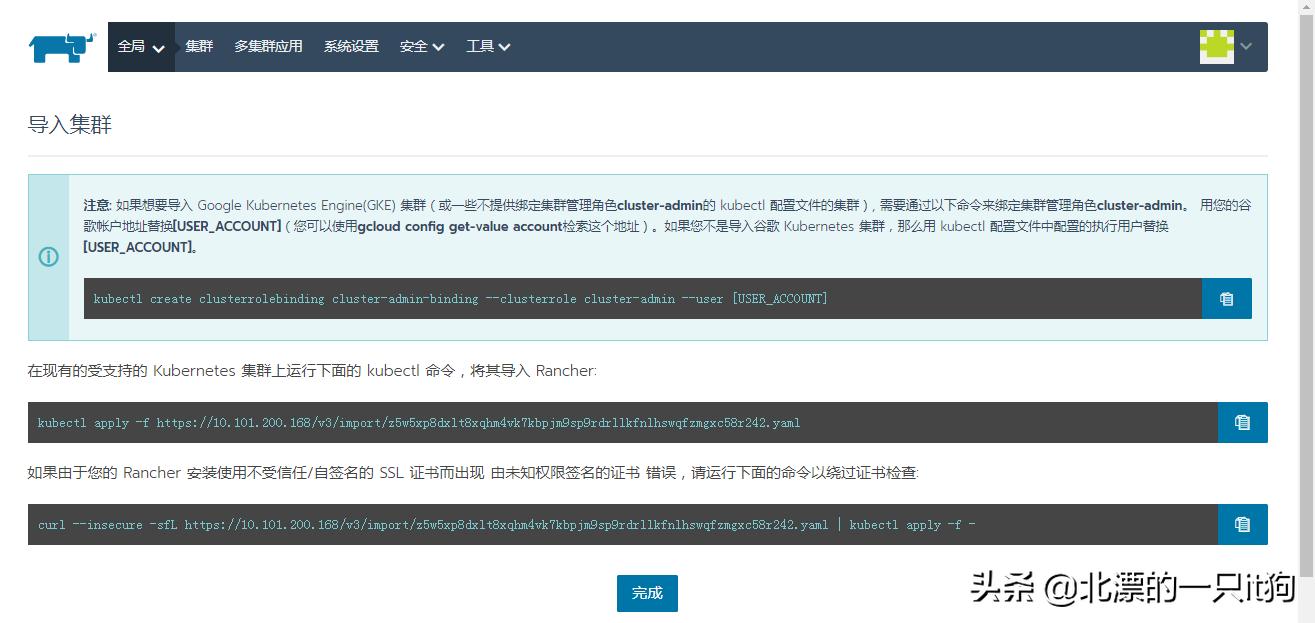Click the 导入集群 page heading

[70, 124]
